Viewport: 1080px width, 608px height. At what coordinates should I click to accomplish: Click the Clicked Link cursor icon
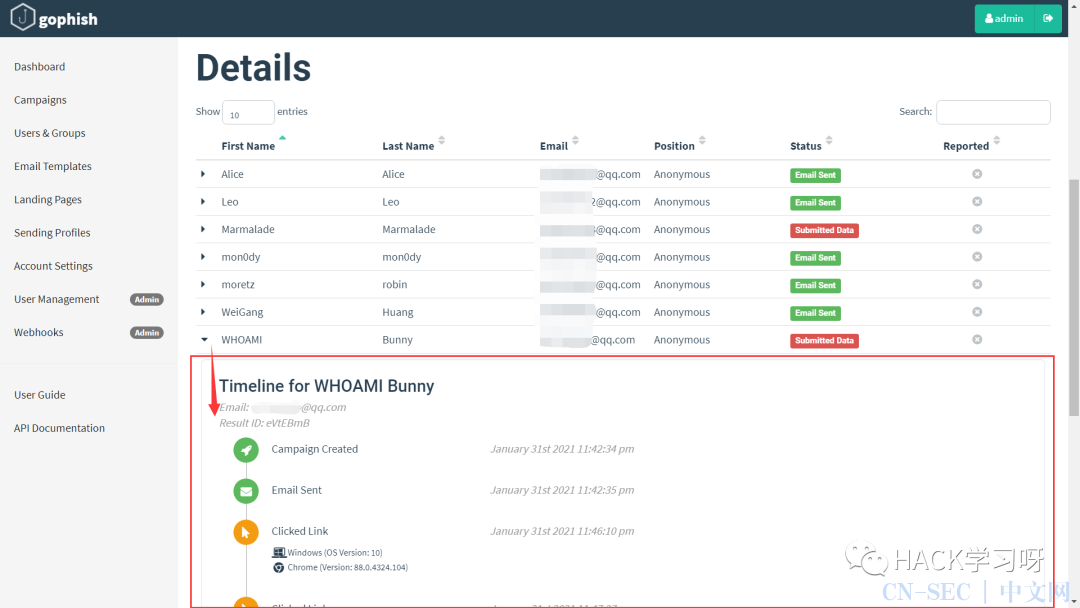point(246,532)
